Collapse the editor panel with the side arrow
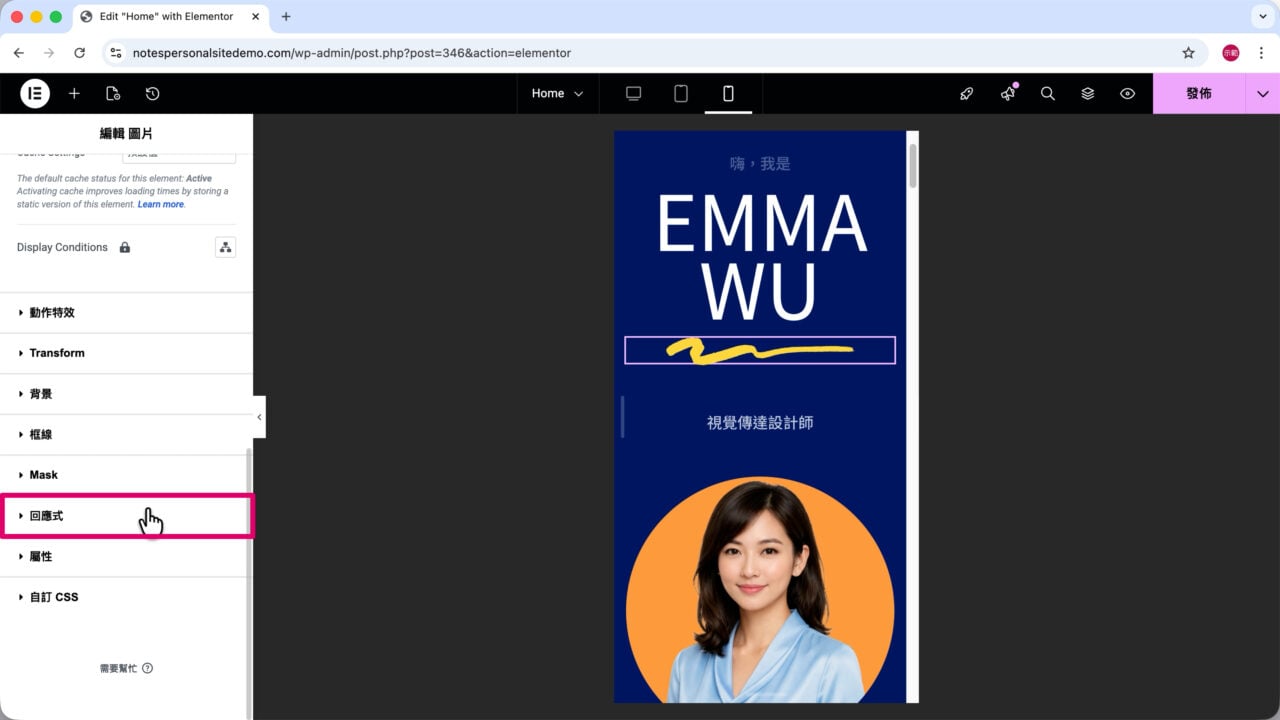 259,417
